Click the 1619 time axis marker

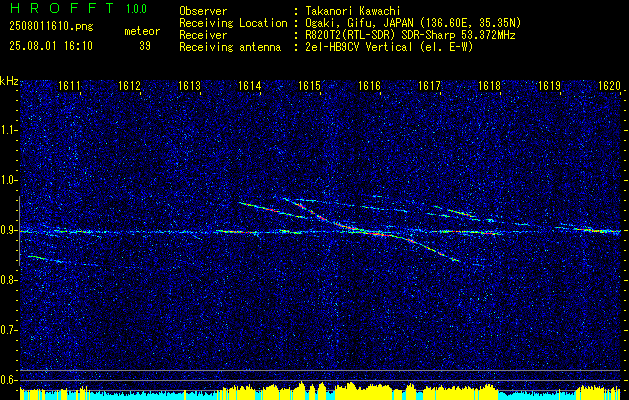pyautogui.click(x=550, y=86)
